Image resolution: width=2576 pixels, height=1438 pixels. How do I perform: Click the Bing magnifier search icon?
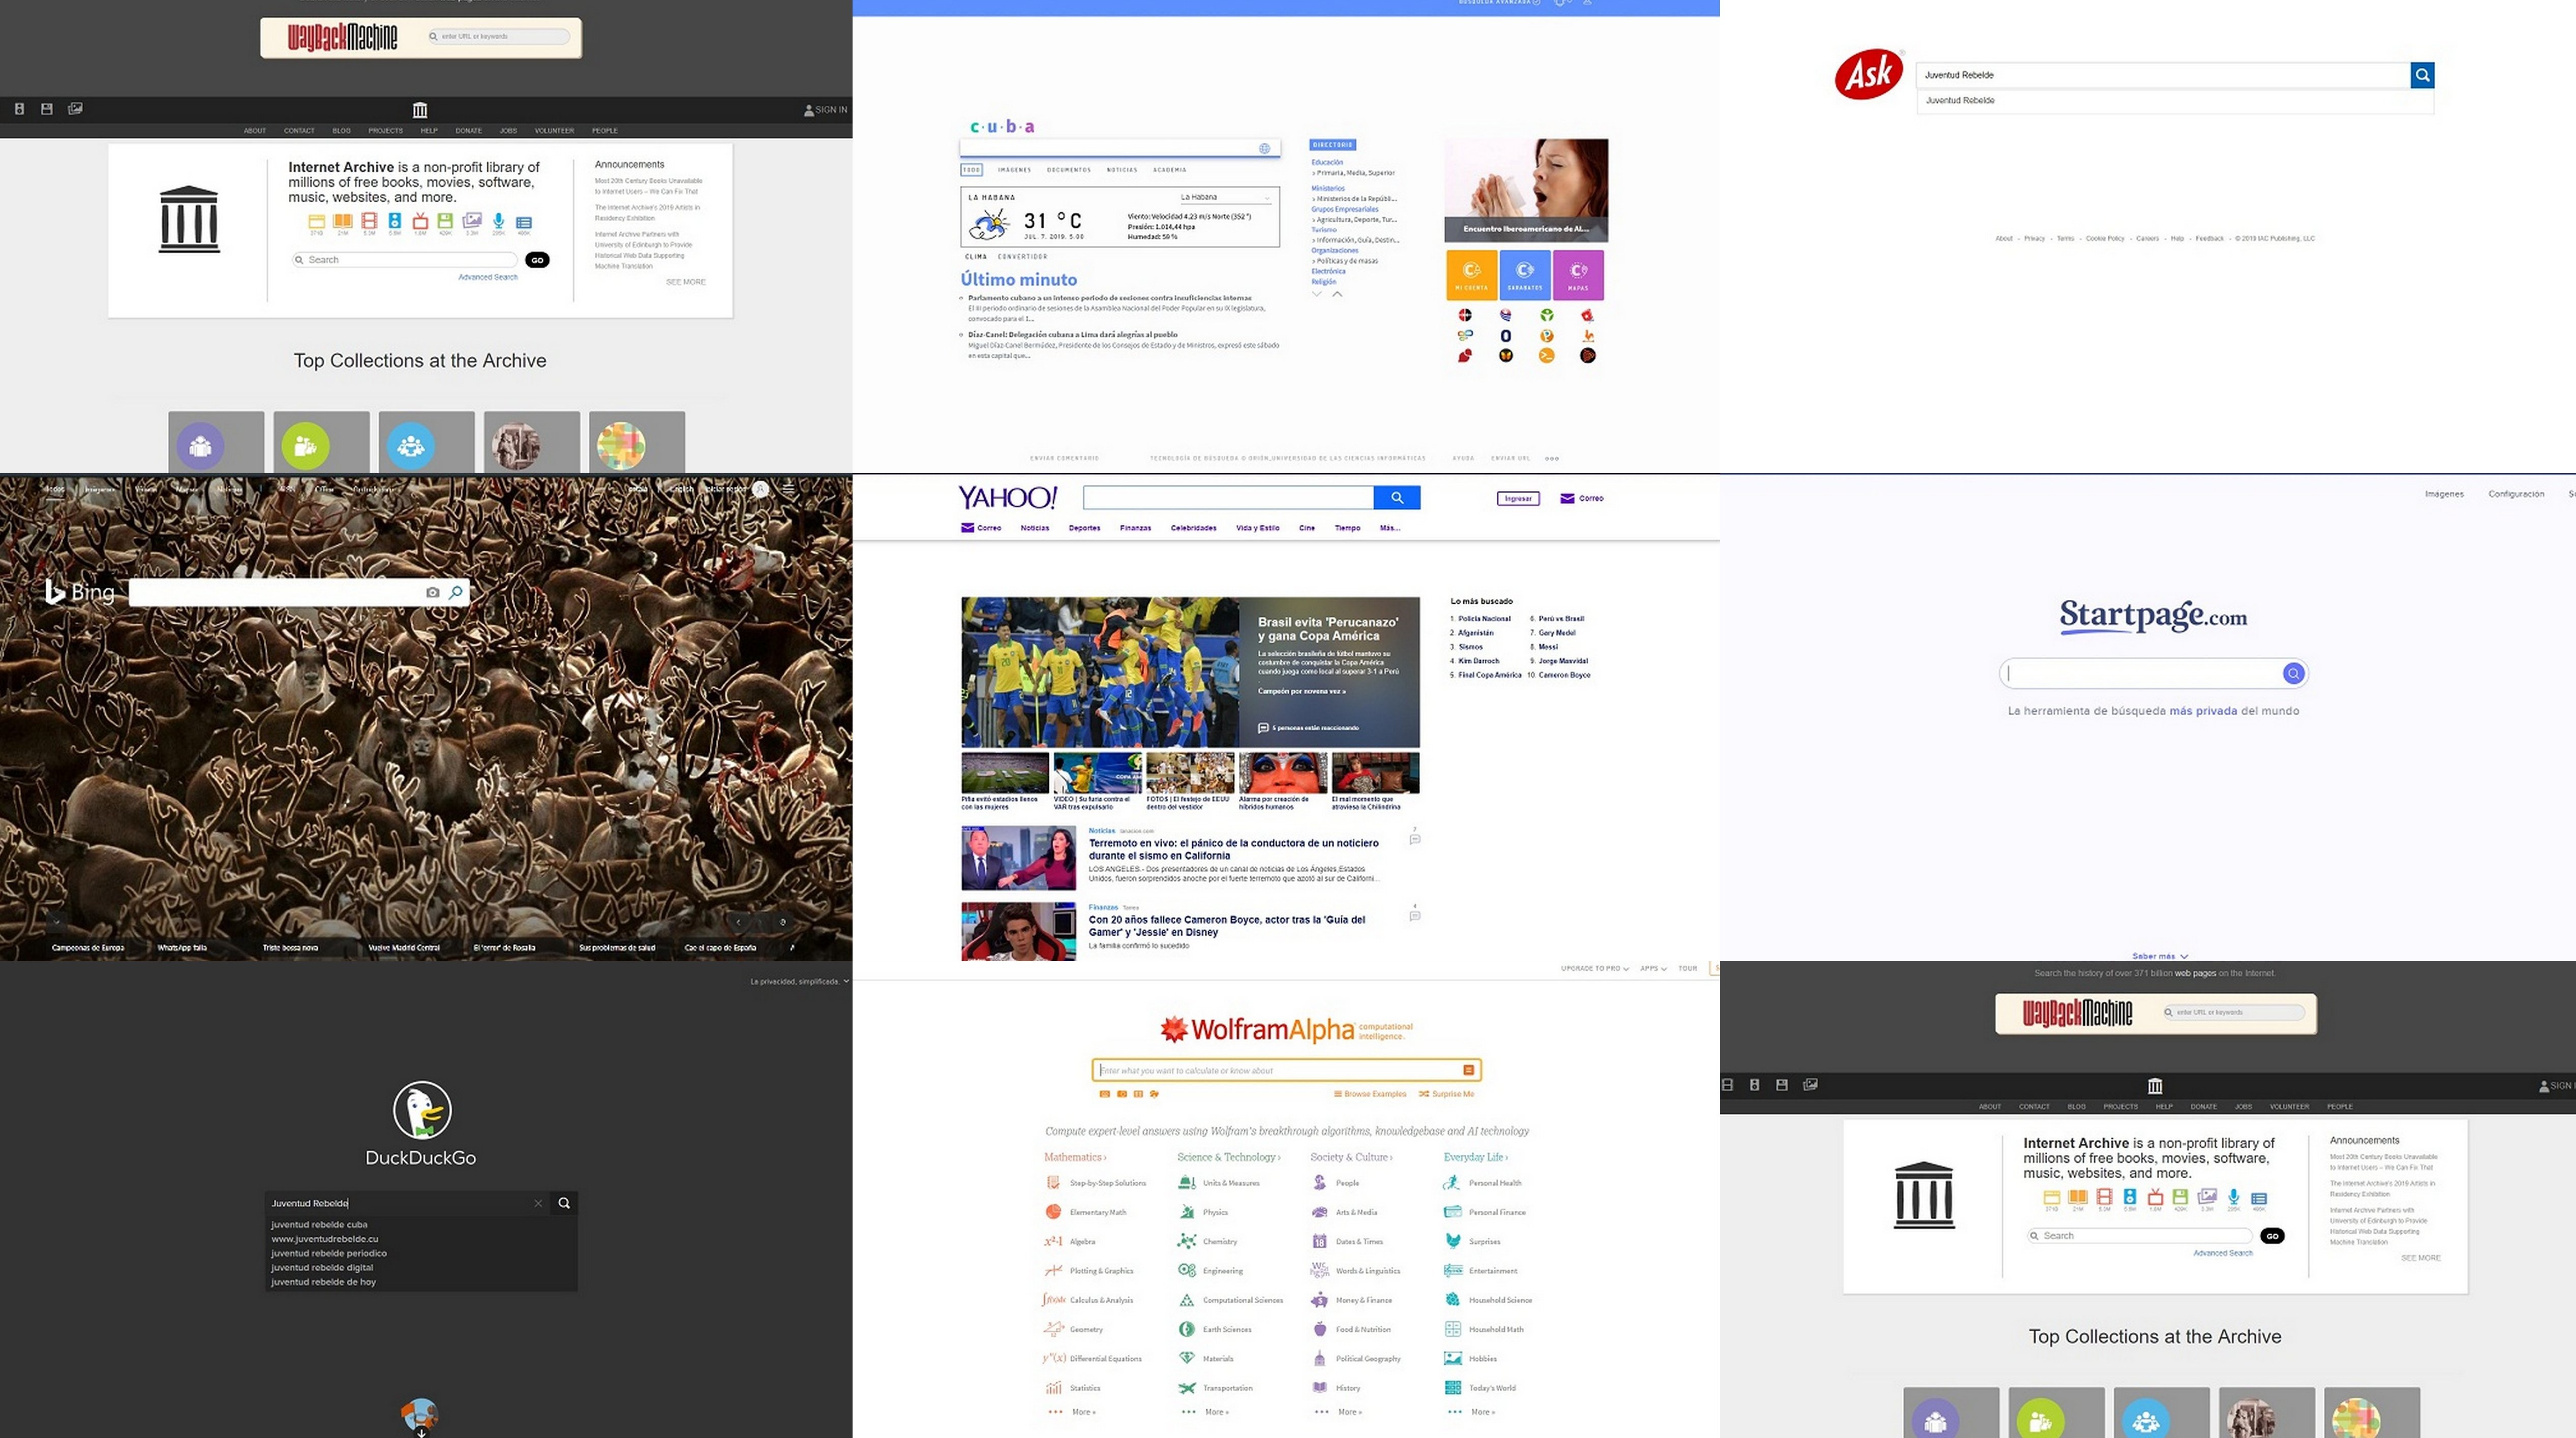coord(456,592)
